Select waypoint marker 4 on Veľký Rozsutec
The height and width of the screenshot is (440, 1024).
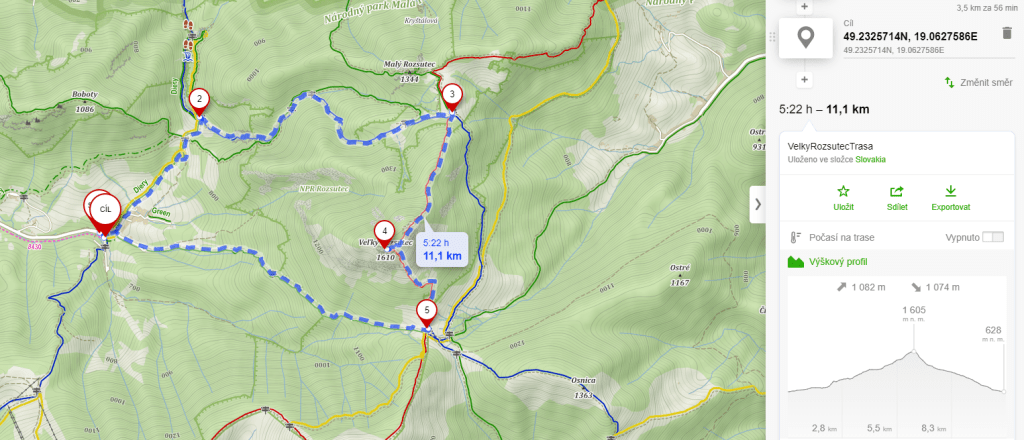[385, 234]
